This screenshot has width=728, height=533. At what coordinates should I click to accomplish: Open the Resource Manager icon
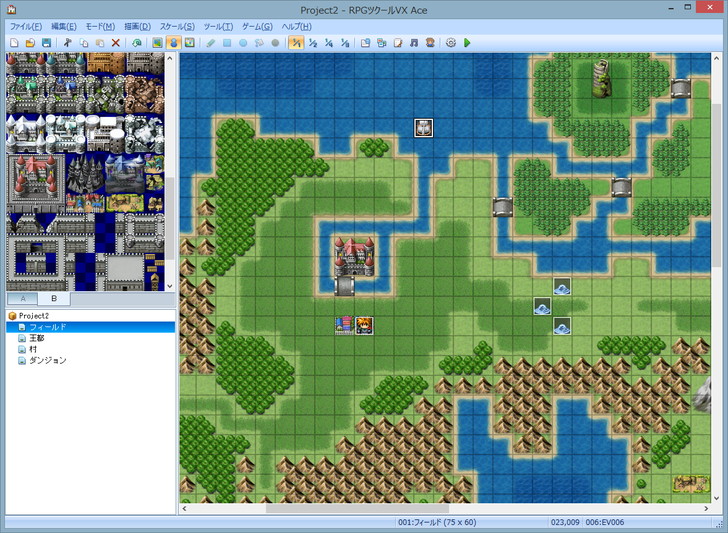pos(382,43)
